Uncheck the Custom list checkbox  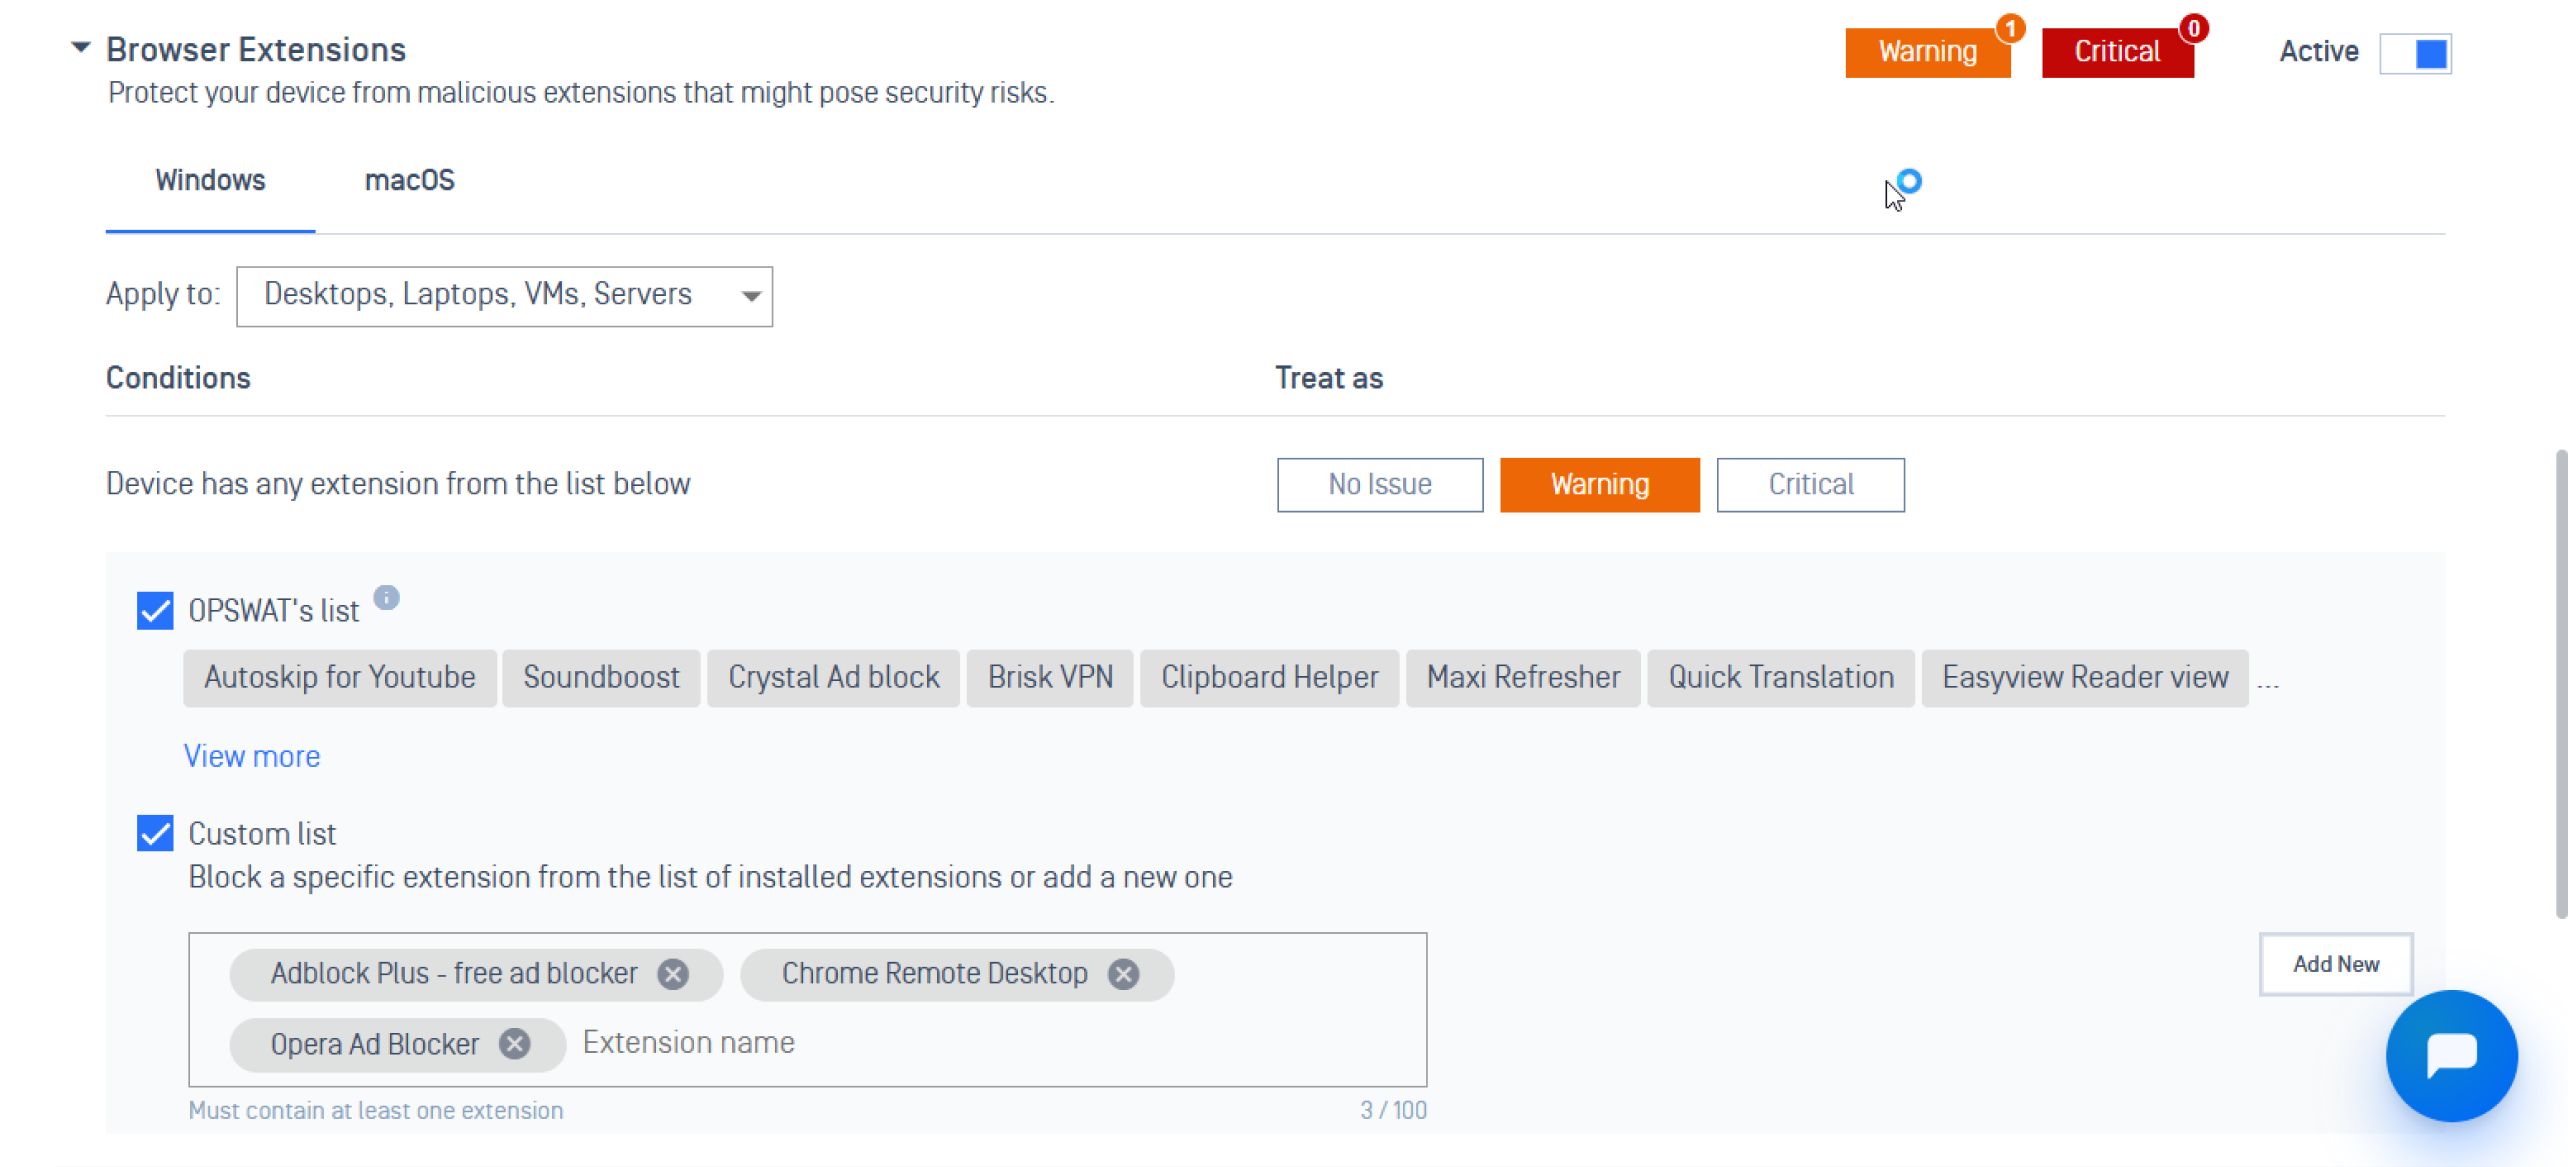155,833
